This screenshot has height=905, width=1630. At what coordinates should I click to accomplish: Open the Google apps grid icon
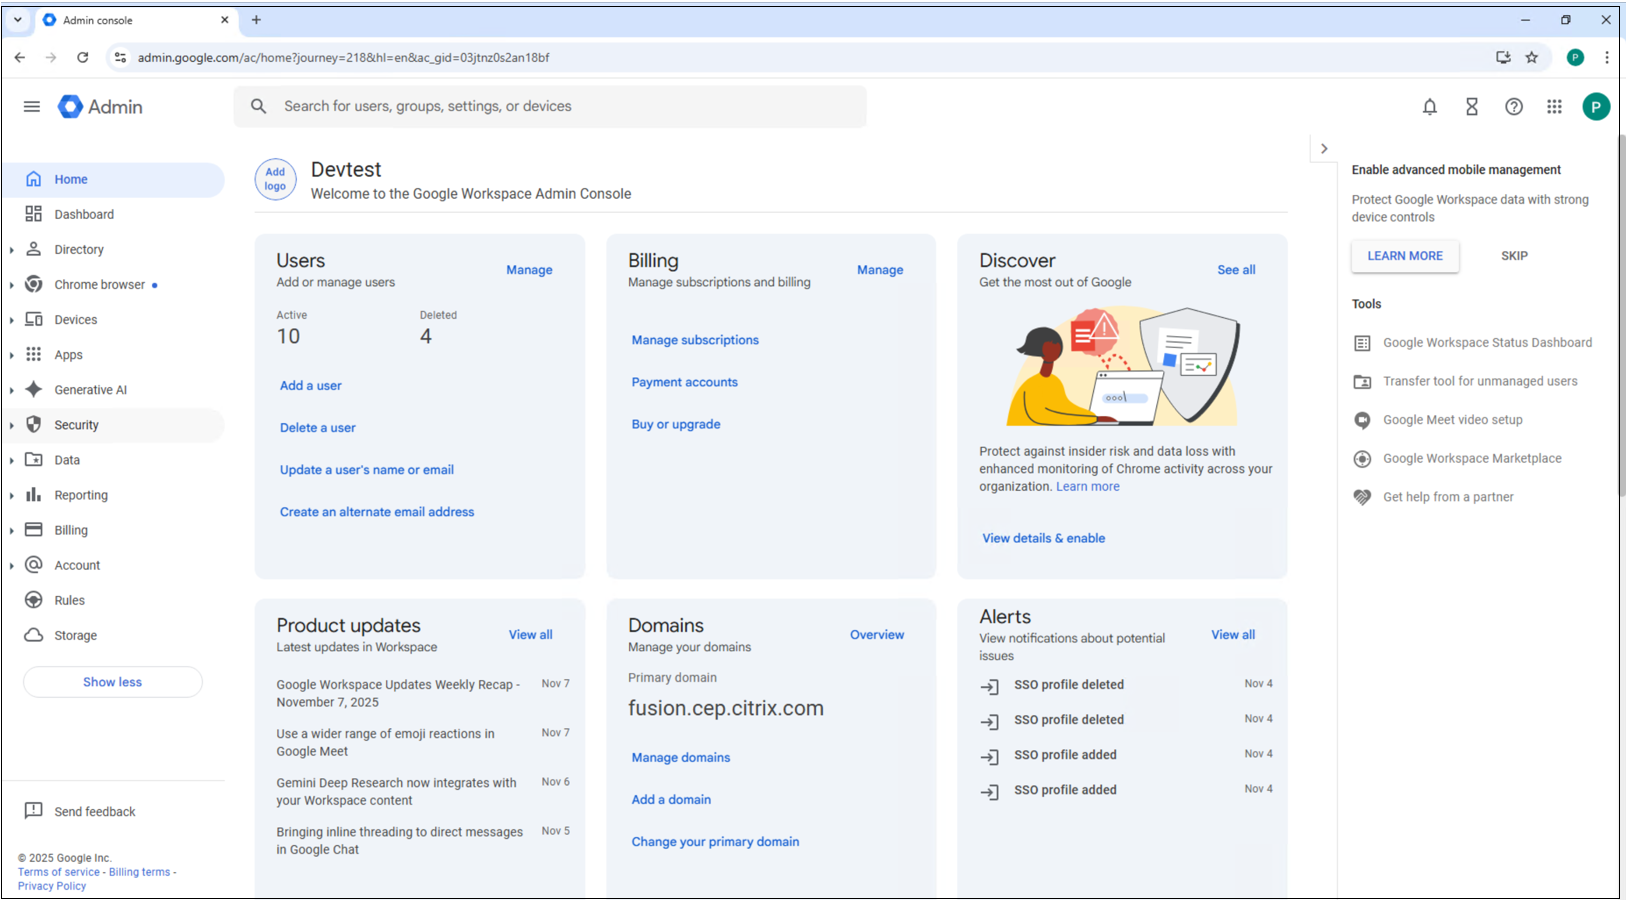[x=1553, y=107]
